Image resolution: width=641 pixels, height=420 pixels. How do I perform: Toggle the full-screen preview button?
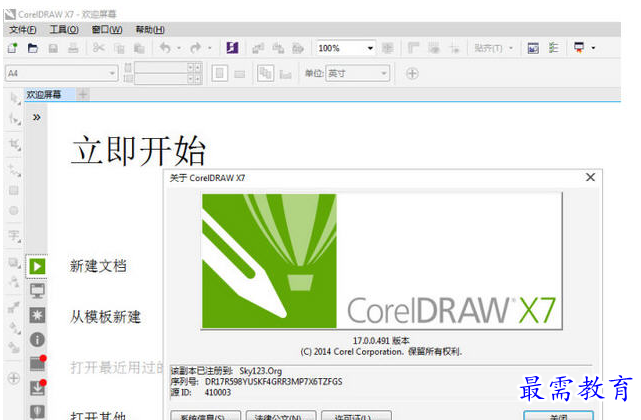pos(387,48)
